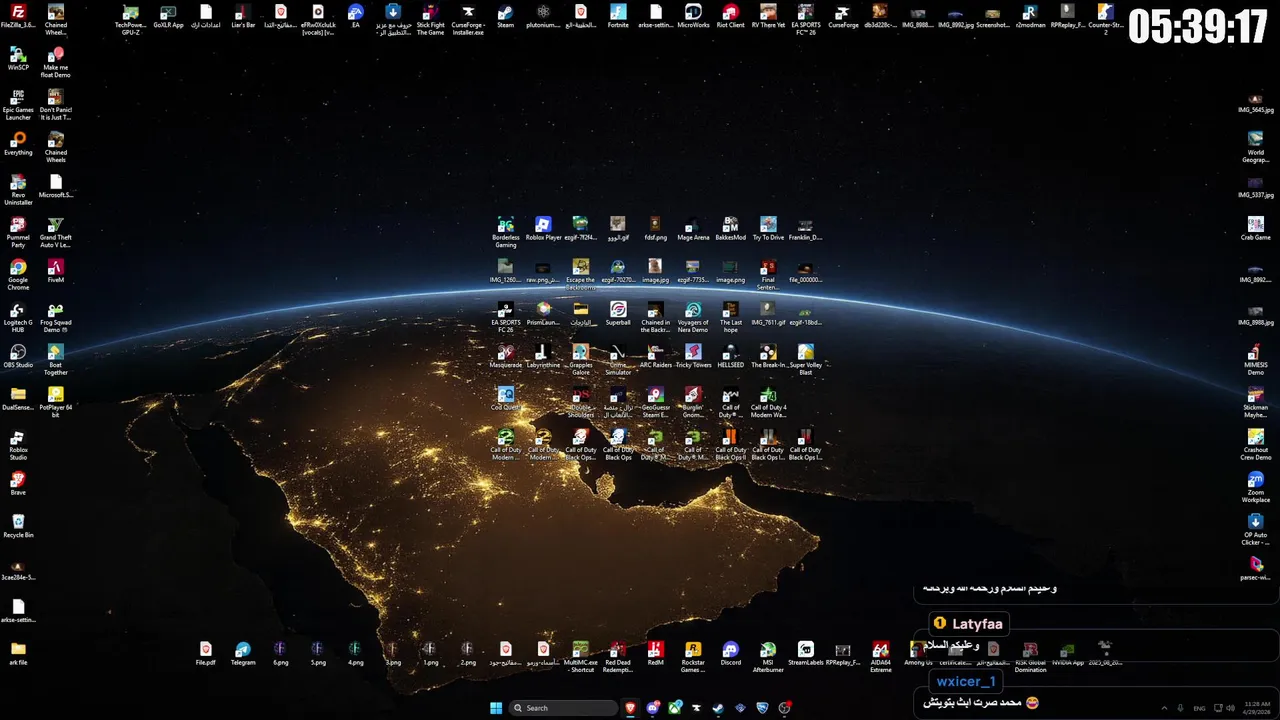The height and width of the screenshot is (720, 1280).
Task: Open the Logitech G HUB shortcut
Action: 18,316
